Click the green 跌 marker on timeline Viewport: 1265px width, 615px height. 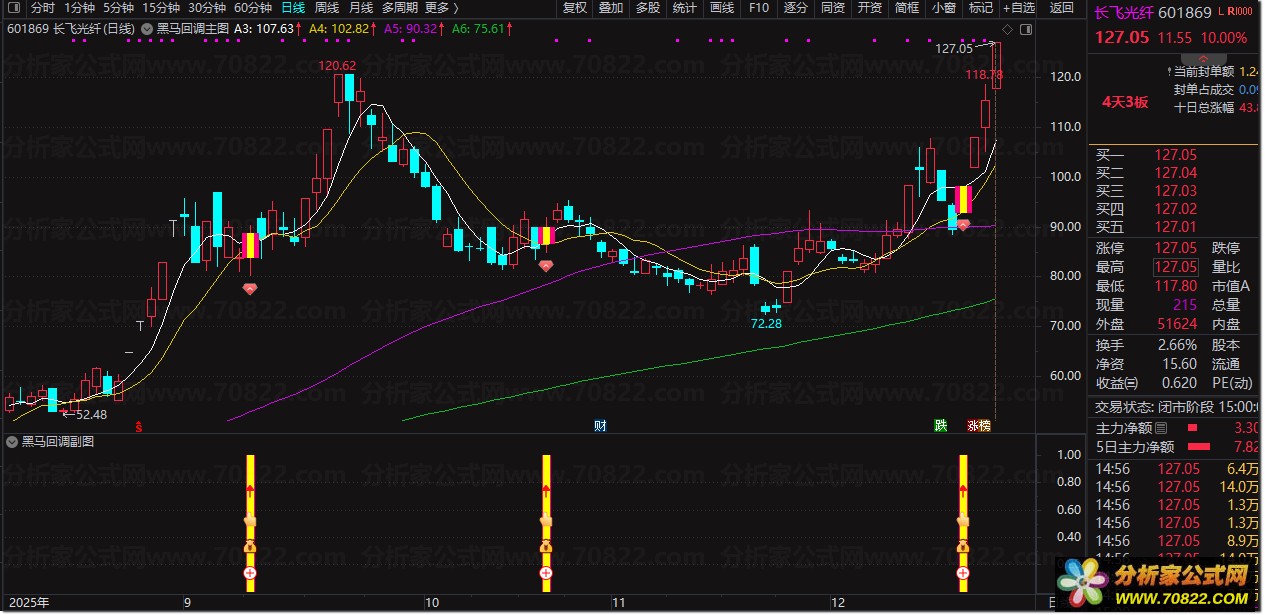(940, 425)
